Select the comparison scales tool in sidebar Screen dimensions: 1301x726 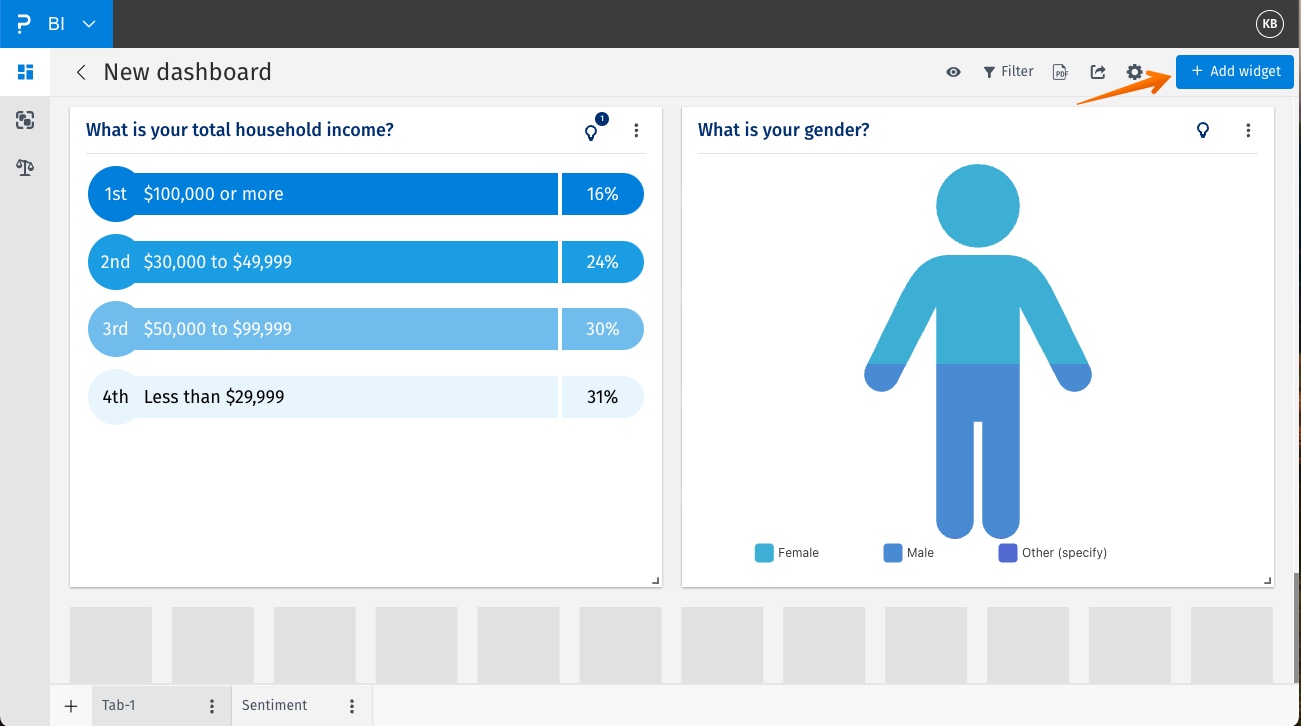tap(25, 168)
